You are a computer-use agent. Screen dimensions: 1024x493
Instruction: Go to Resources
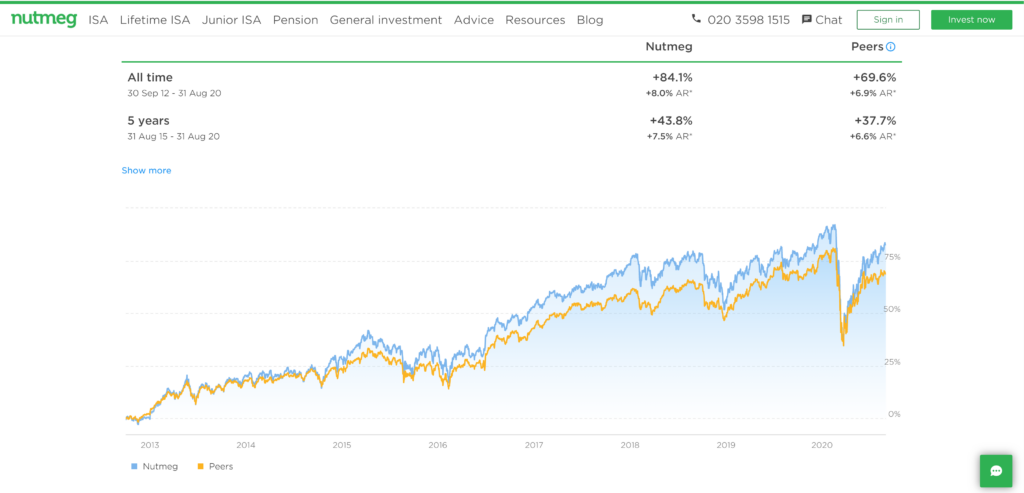pyautogui.click(x=535, y=20)
